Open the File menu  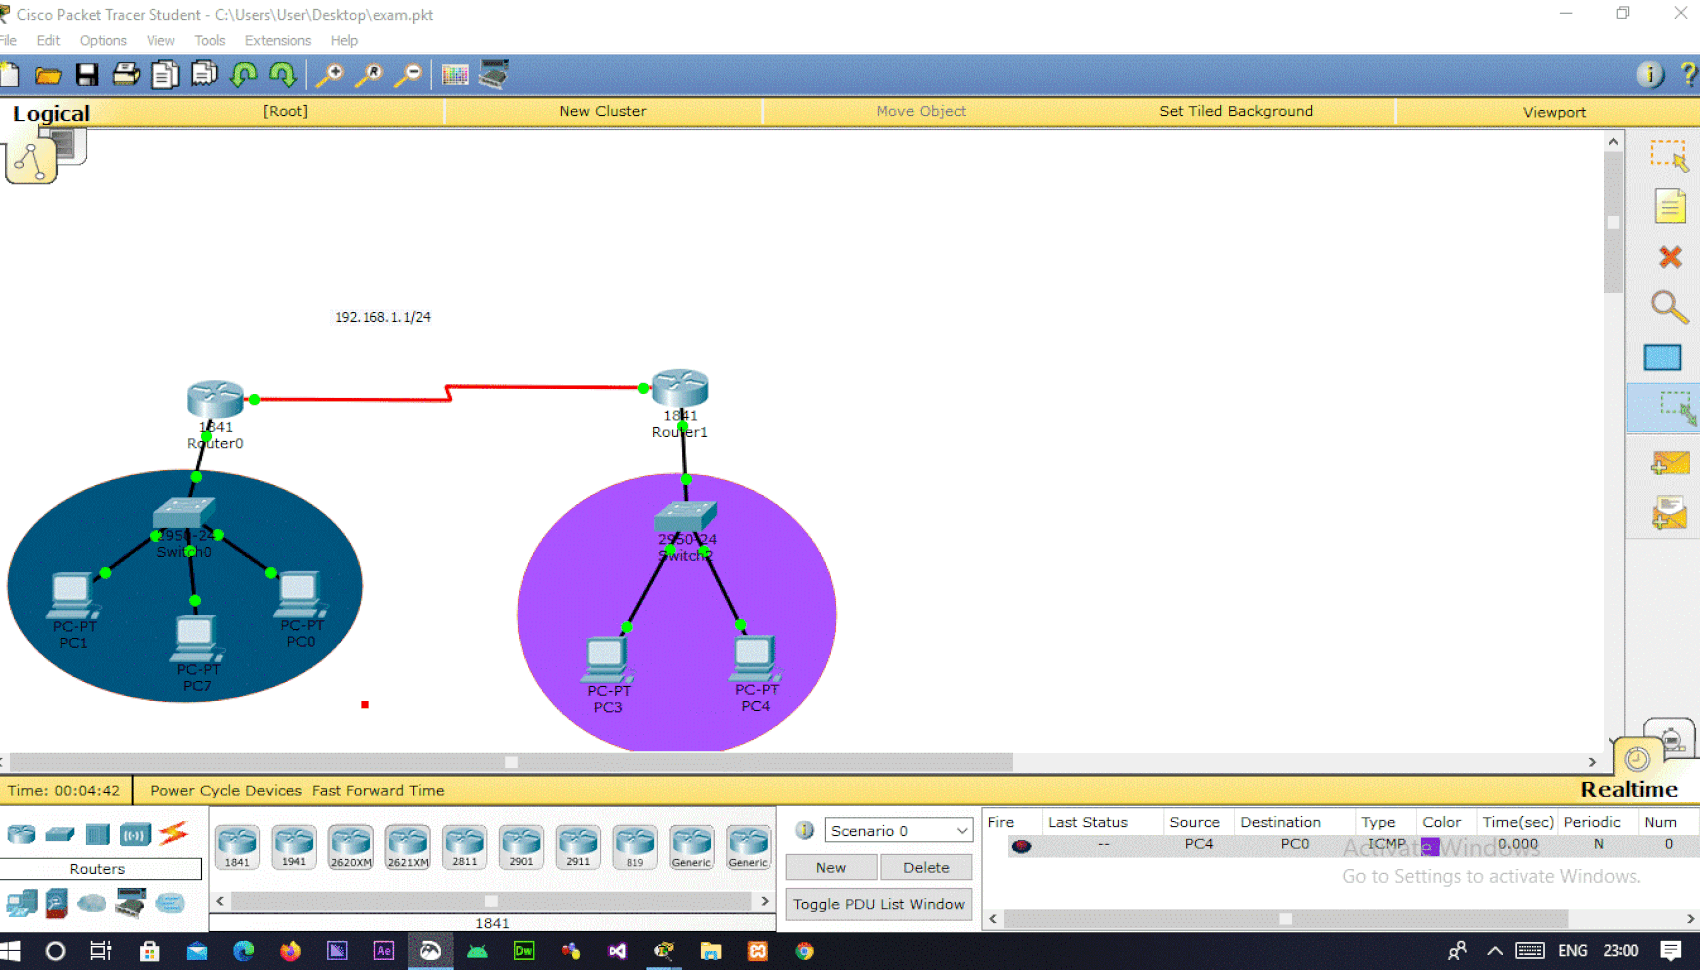click(8, 41)
